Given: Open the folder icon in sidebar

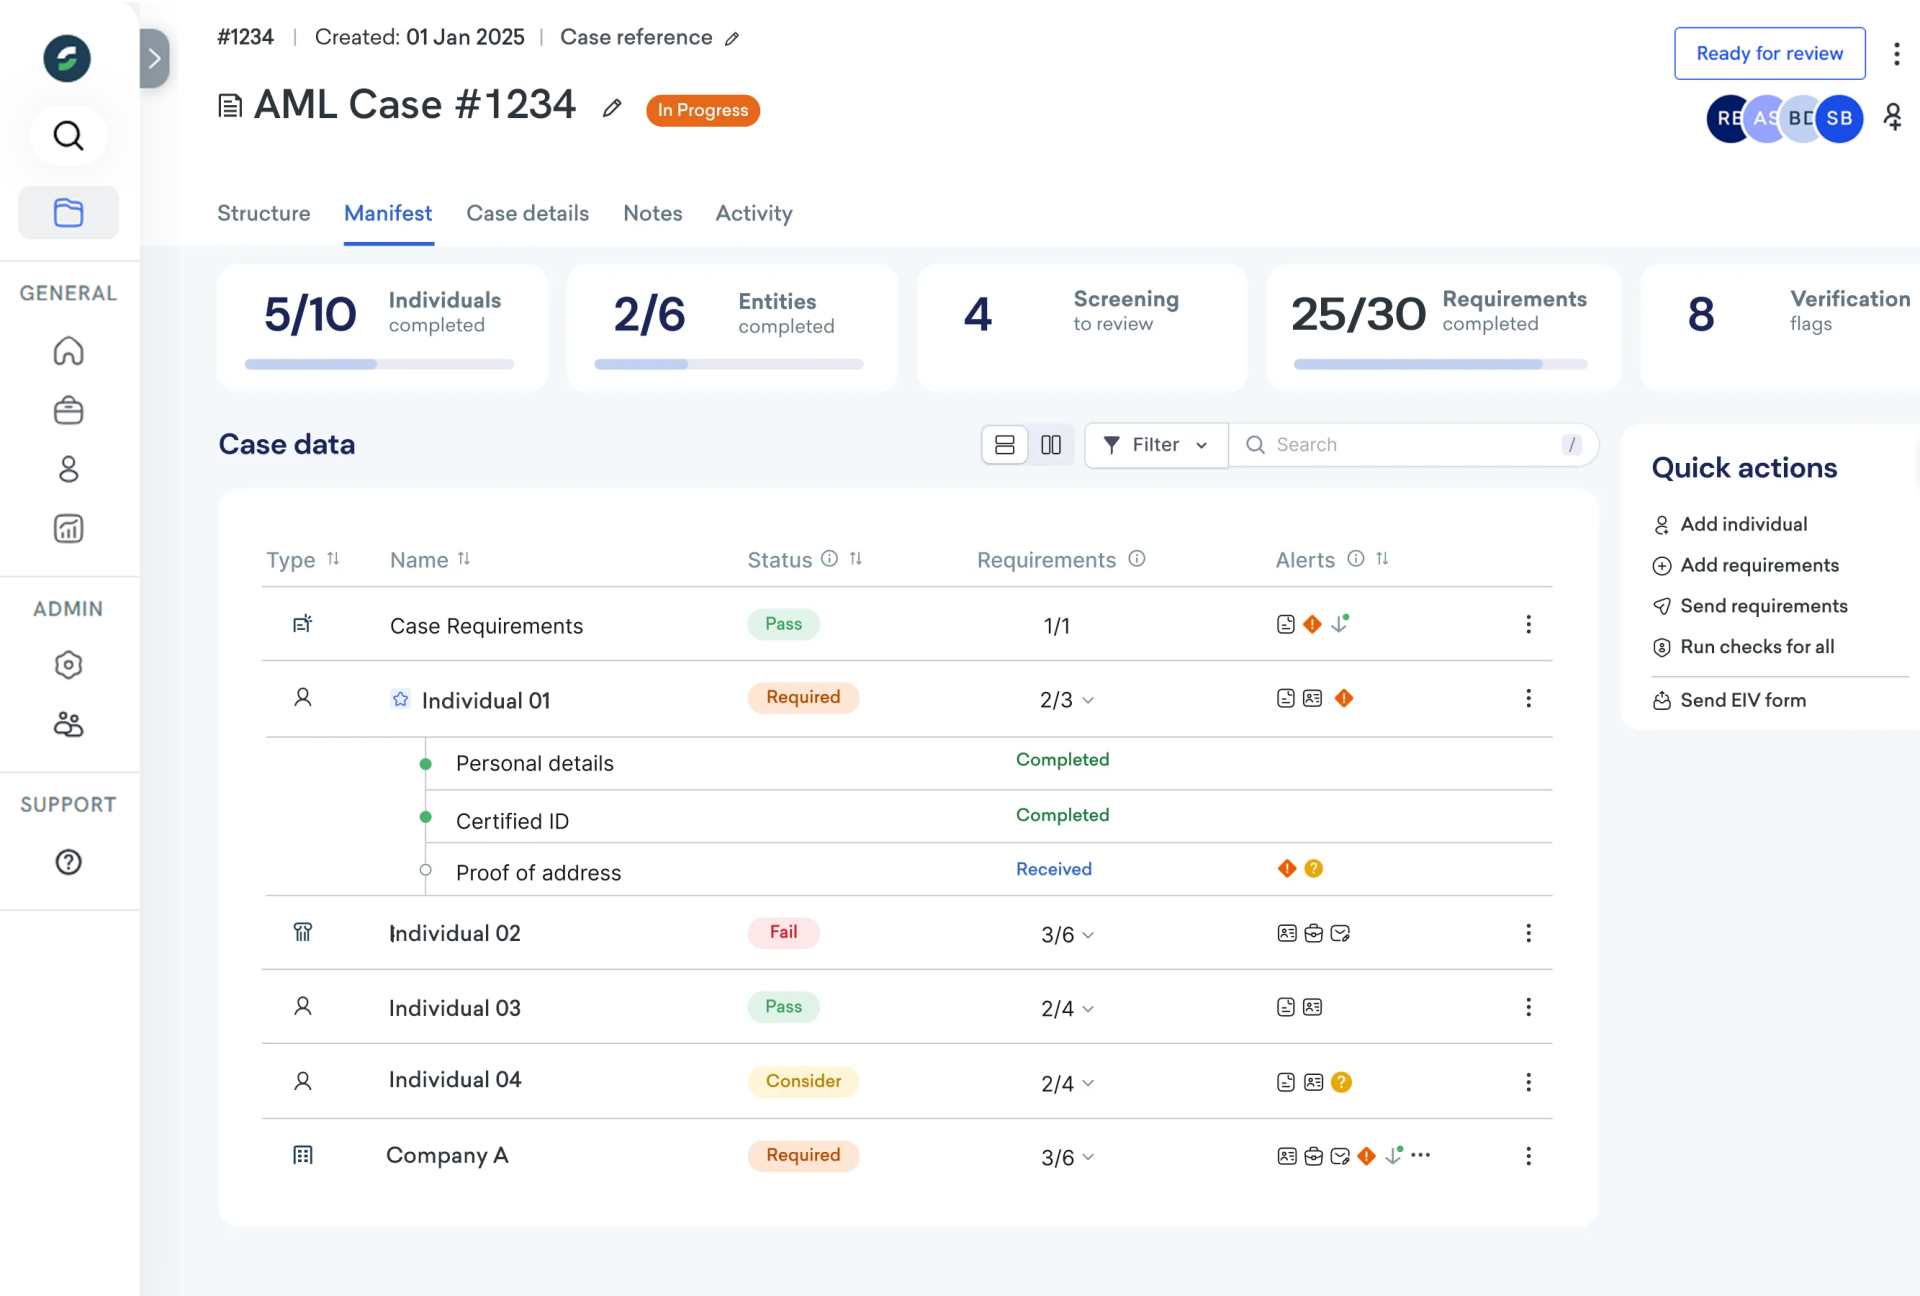Looking at the screenshot, I should coord(68,212).
